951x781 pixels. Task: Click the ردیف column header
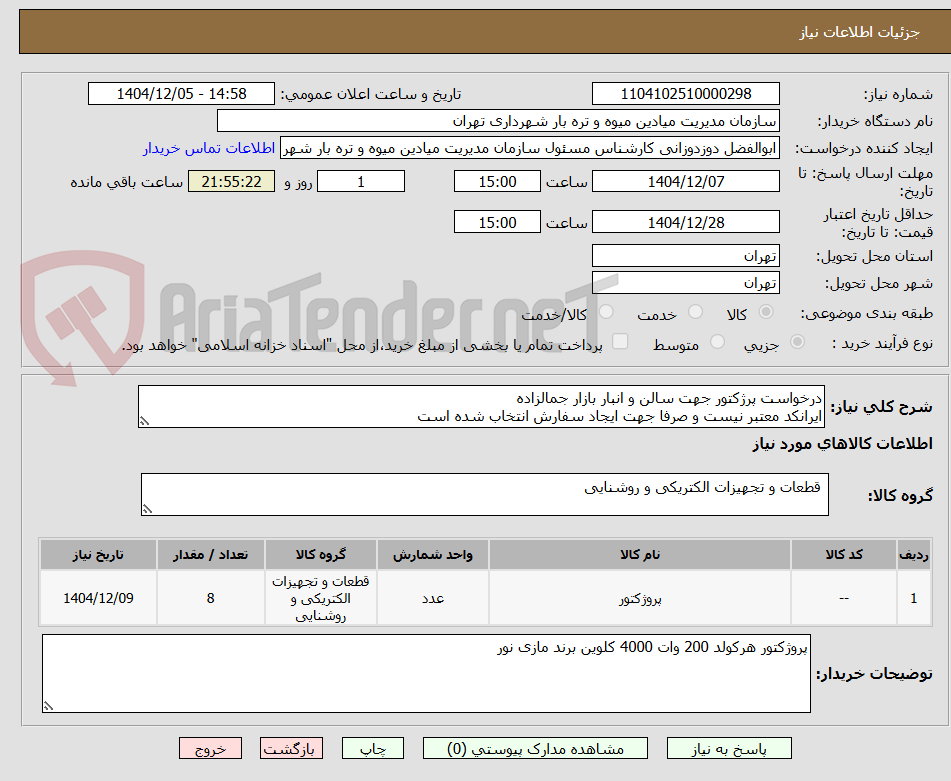click(x=913, y=555)
